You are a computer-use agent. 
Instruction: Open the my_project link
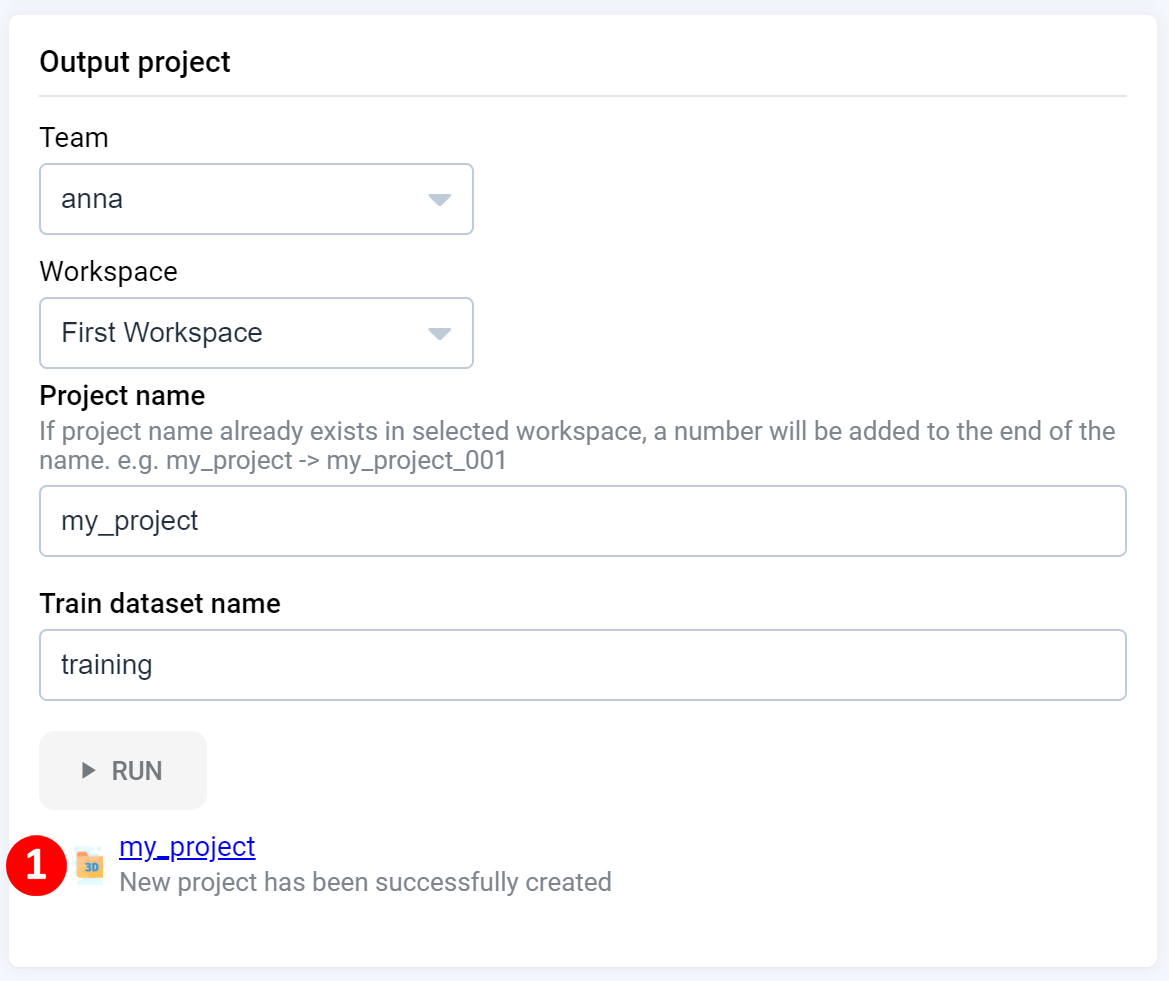[187, 847]
